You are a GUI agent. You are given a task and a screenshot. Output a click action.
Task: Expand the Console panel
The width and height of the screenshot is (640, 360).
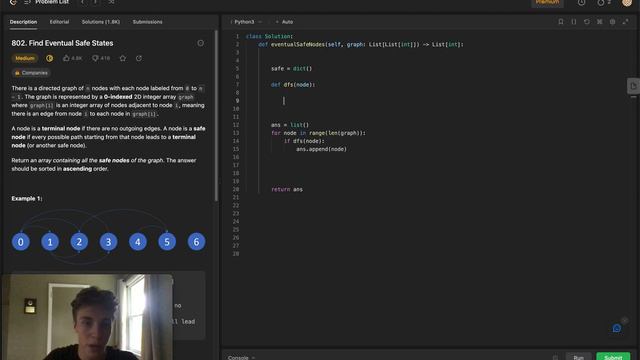pyautogui.click(x=241, y=357)
